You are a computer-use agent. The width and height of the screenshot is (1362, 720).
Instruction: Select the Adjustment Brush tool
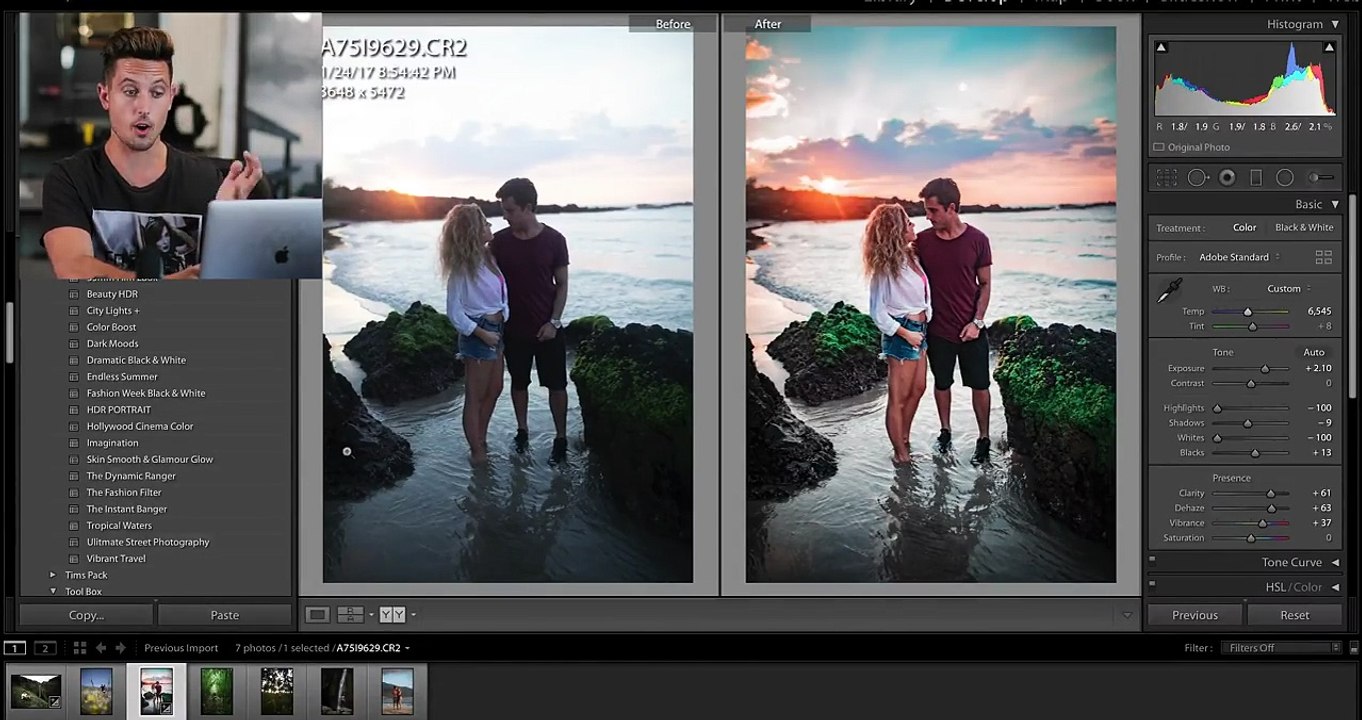coord(1321,178)
